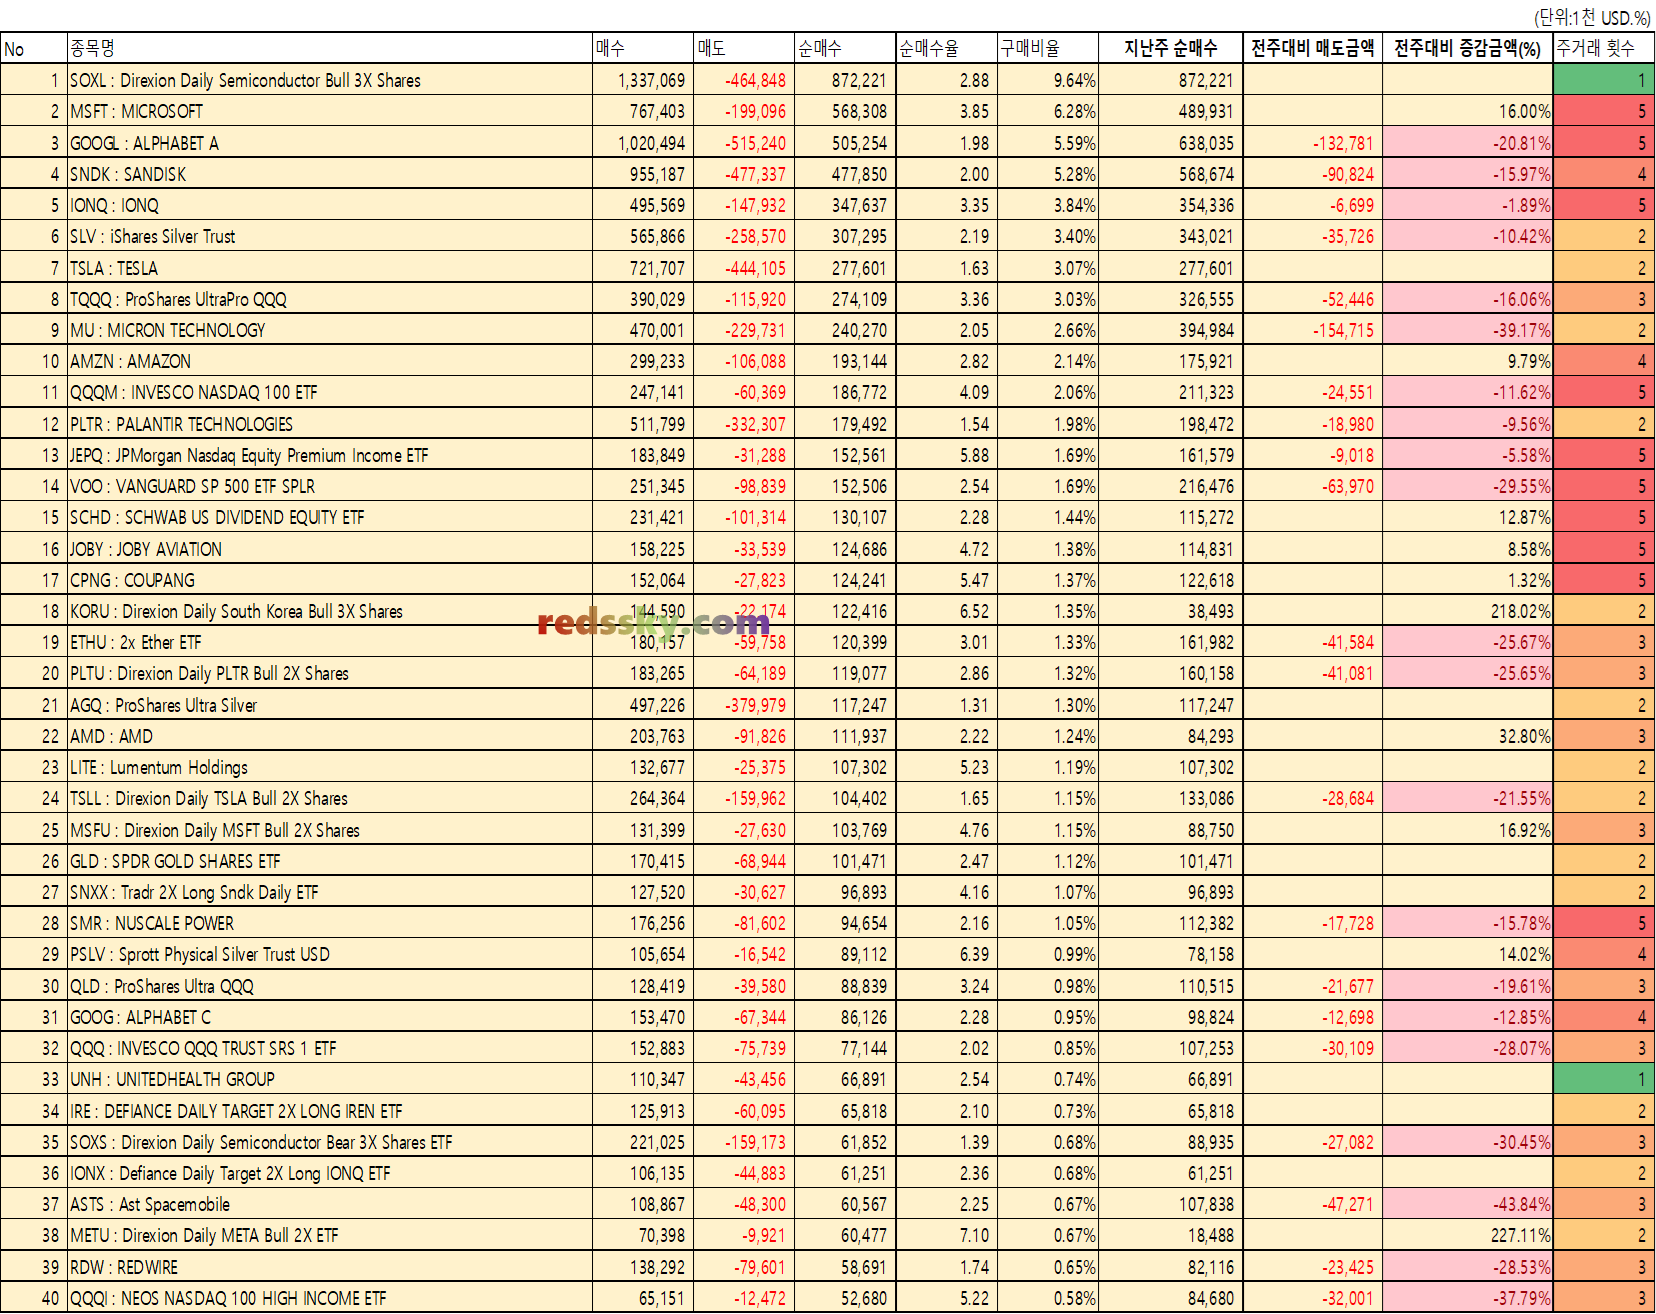Select green trade count cell in UNH row
Viewport: 1656px width, 1314px height.
click(1603, 1079)
